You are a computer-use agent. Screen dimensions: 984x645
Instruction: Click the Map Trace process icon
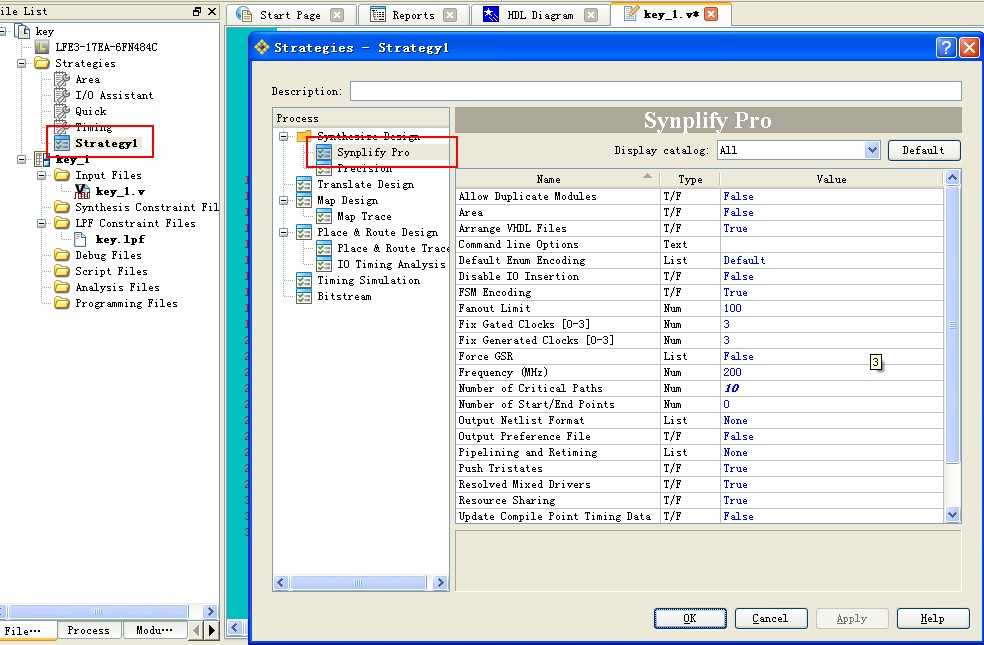coord(324,216)
